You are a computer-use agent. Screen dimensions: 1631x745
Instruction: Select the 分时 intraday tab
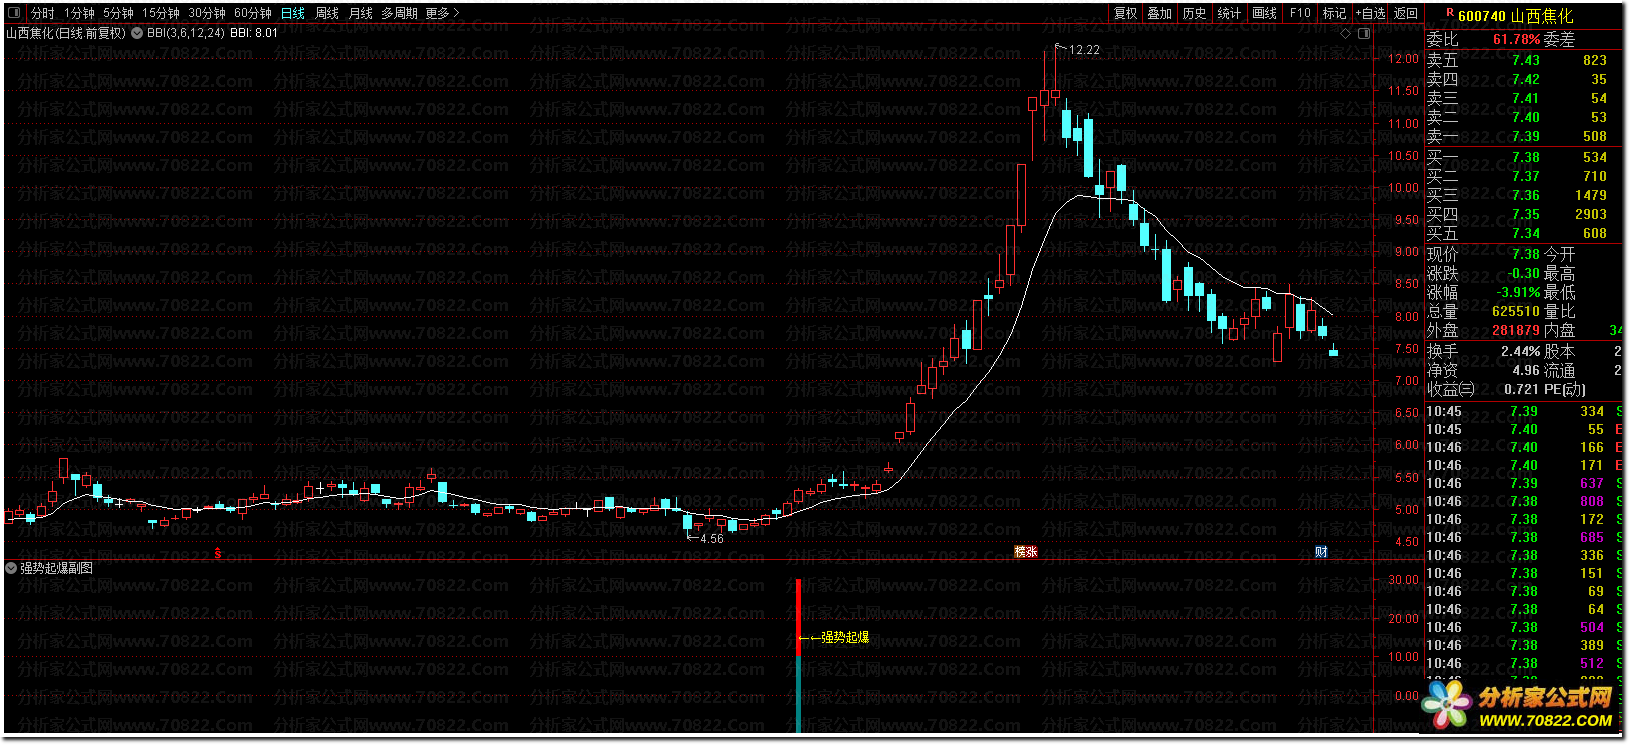42,13
